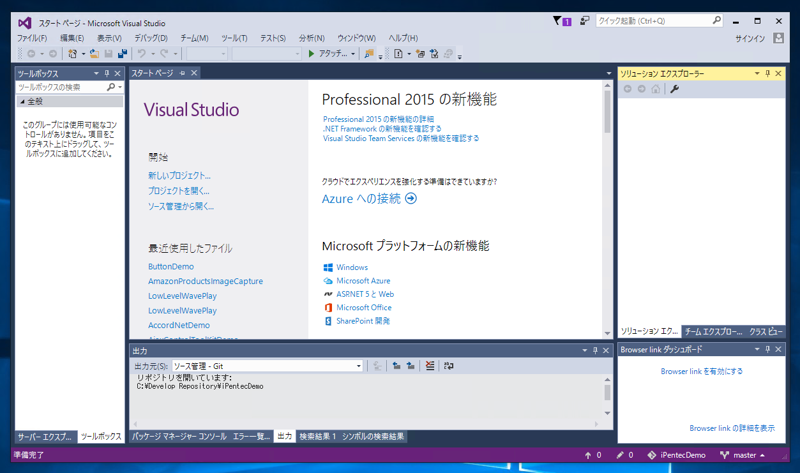800x473 pixels.
Task: Click the unpublished commits up-arrow in status bar
Action: tap(588, 455)
